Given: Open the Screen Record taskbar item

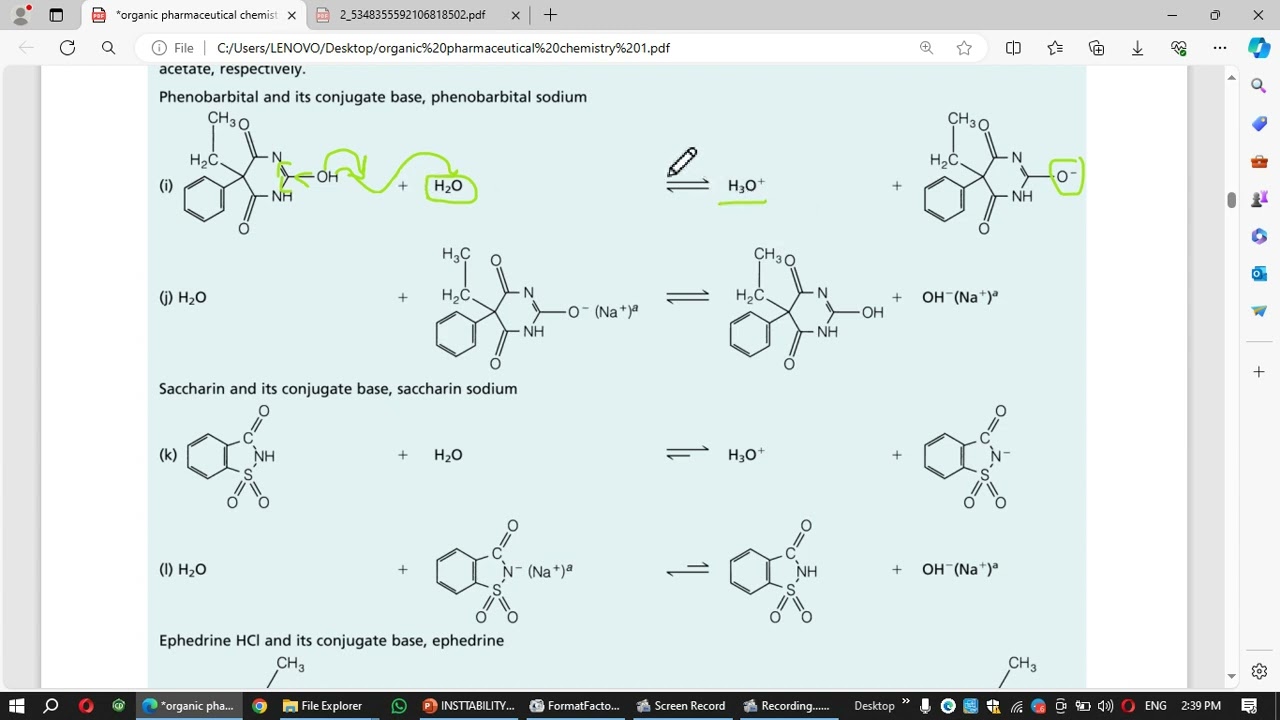Looking at the screenshot, I should point(681,705).
